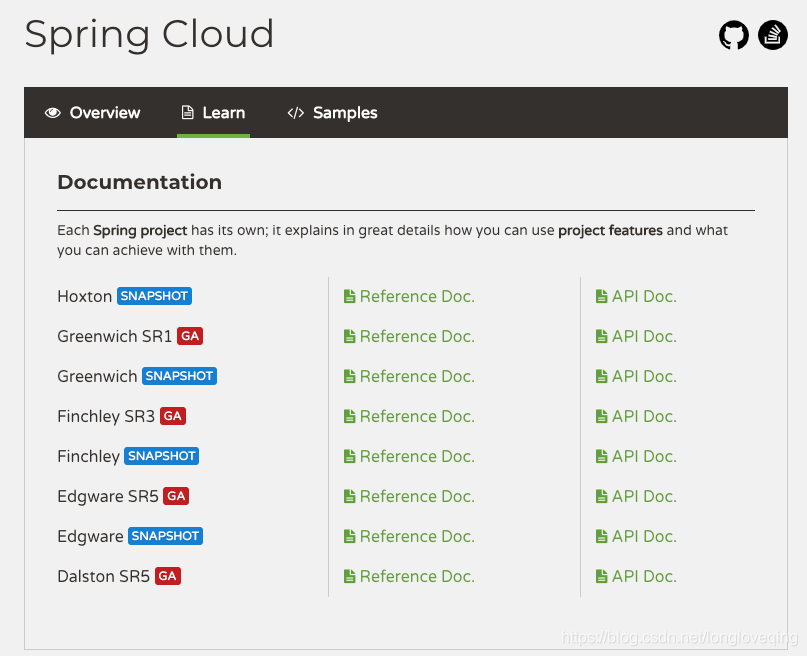This screenshot has height=656, width=807.
Task: Open Reference Doc. for Finchley SR3
Action: [409, 416]
